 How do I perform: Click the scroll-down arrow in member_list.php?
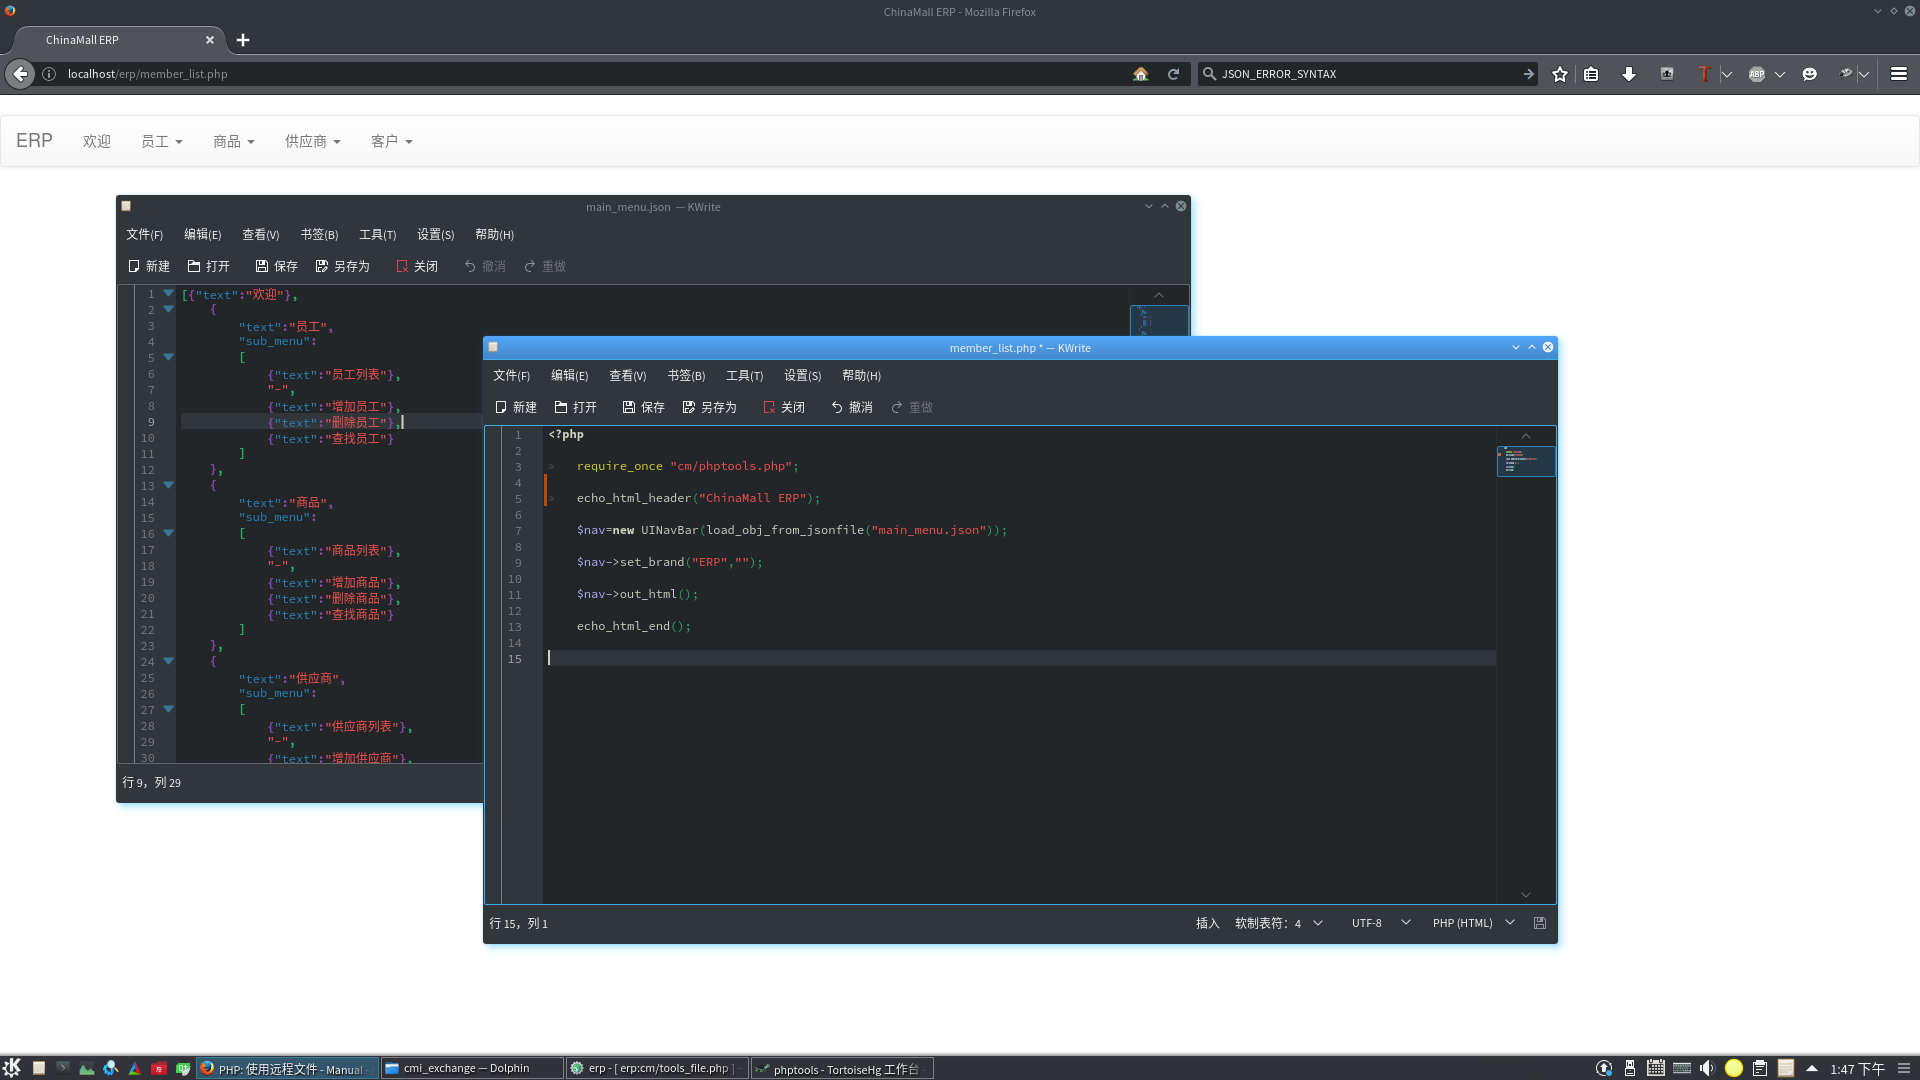[1526, 895]
